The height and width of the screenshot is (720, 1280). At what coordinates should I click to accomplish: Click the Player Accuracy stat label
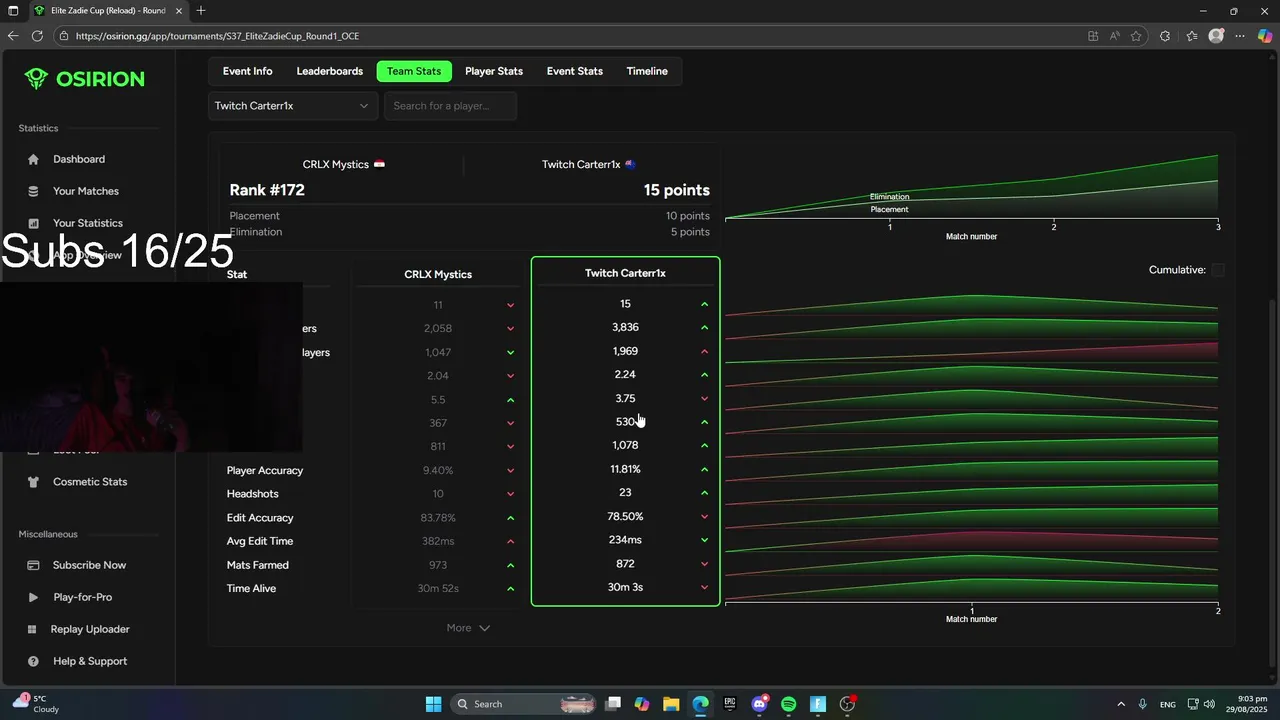click(x=265, y=470)
